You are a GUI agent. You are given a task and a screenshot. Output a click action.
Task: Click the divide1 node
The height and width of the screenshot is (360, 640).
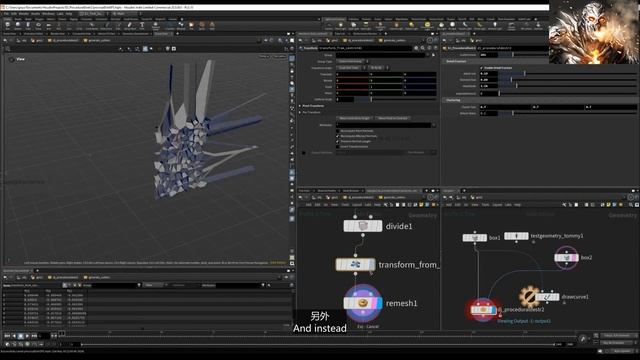coord(362,226)
